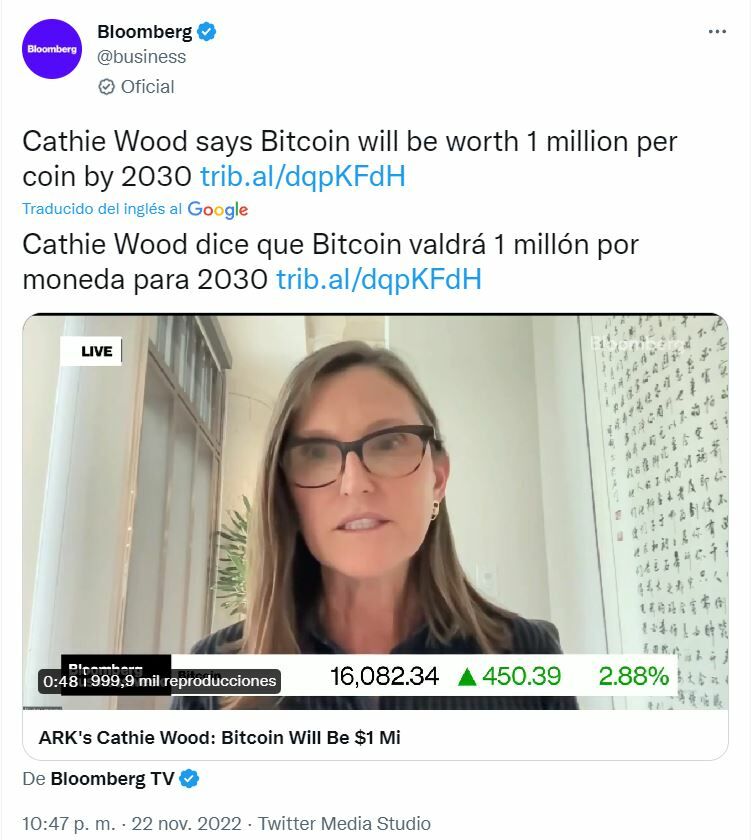This screenshot has width=751, height=840.
Task: Play the Cathie Wood video thumbnail
Action: [x=375, y=512]
